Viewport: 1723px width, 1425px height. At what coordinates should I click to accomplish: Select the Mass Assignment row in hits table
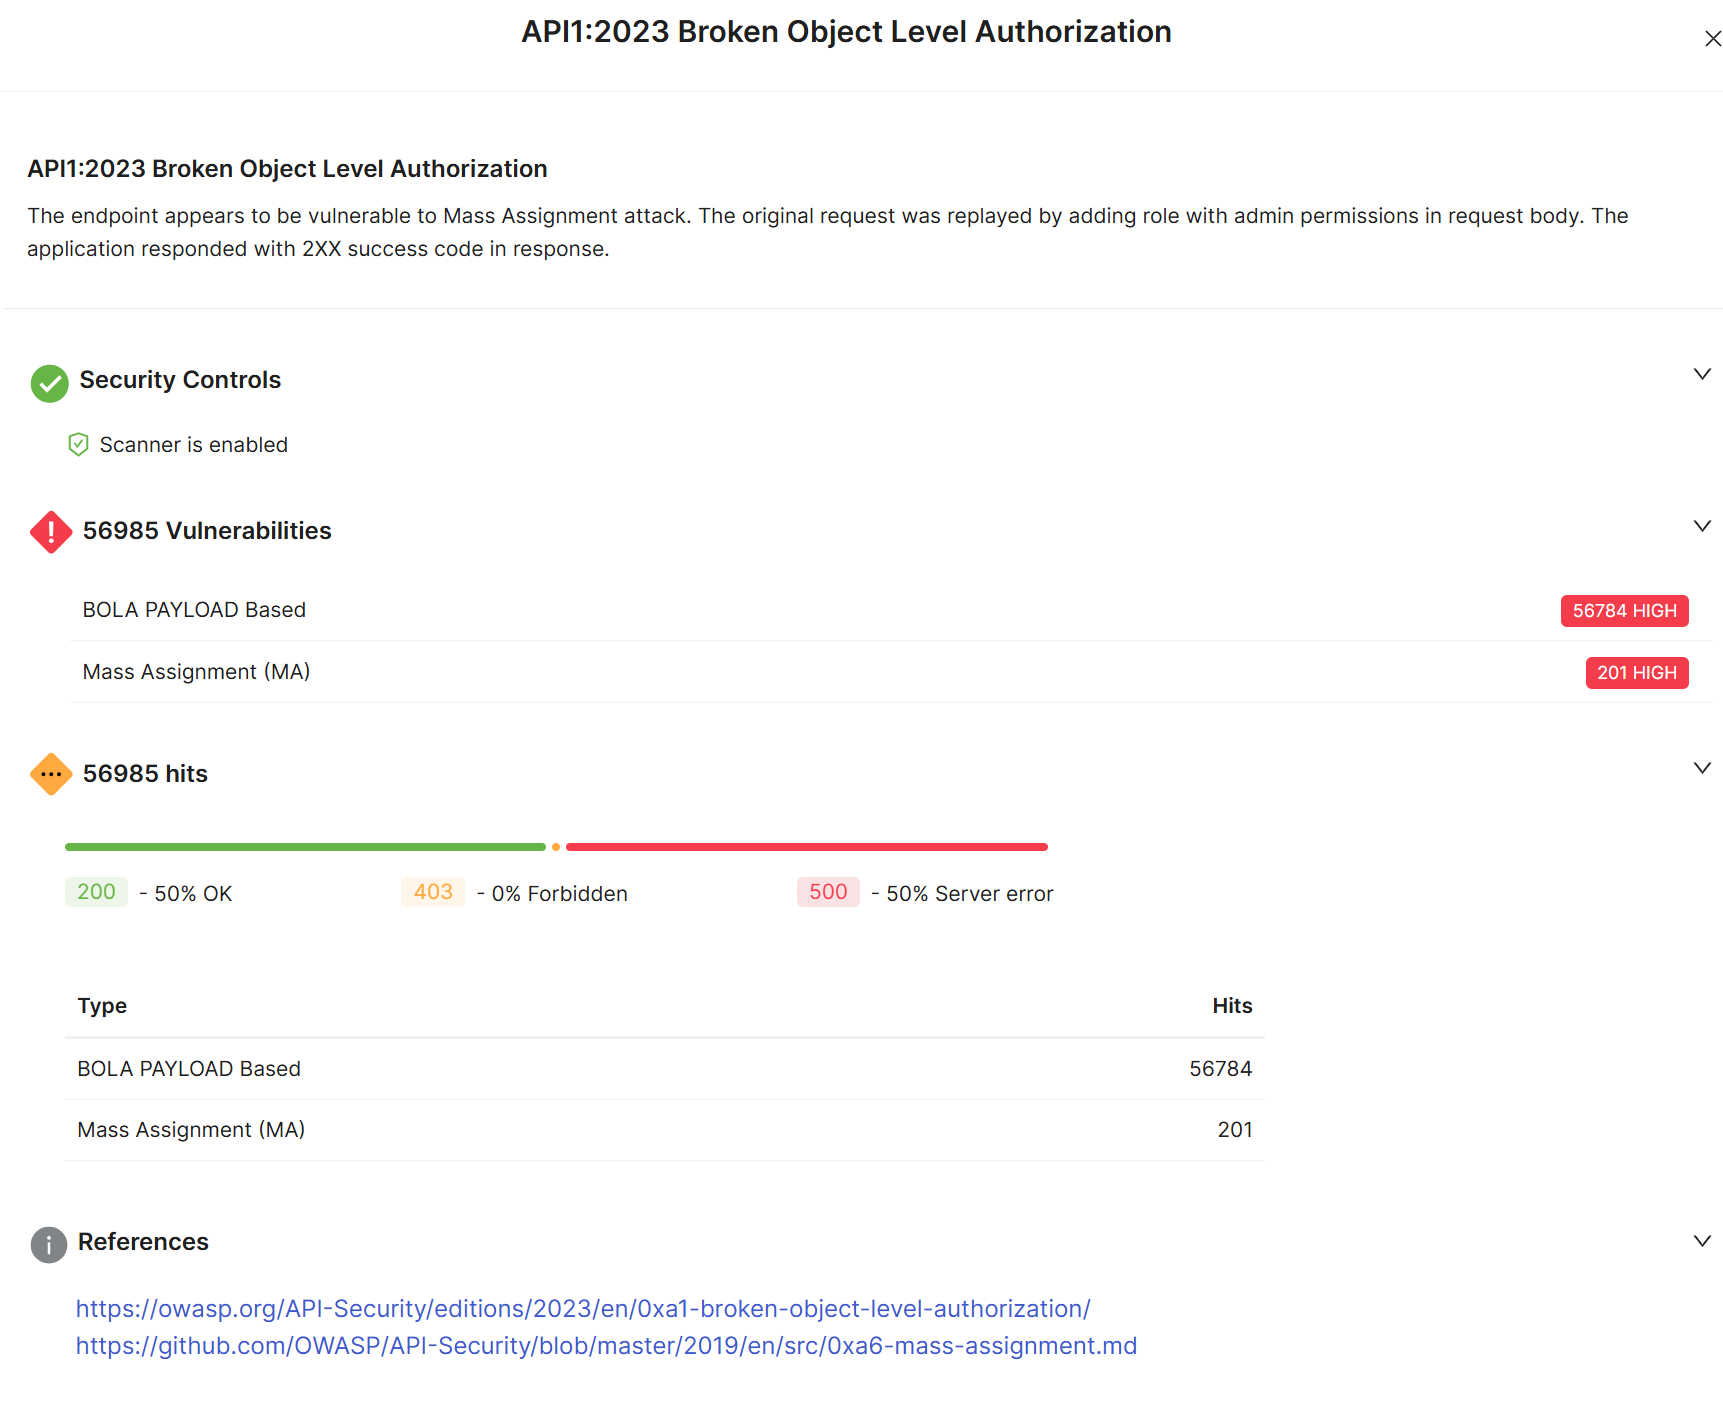coord(664,1130)
